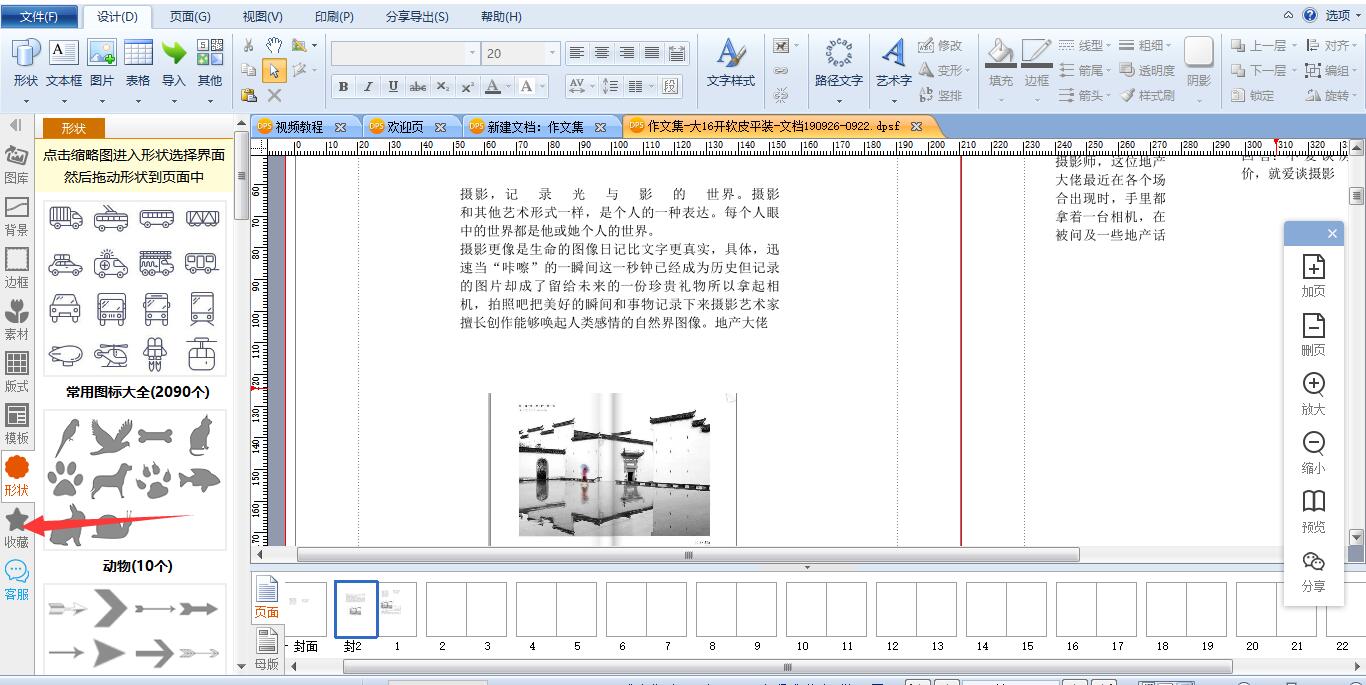Open the 文字样式 text style tool

(731, 64)
